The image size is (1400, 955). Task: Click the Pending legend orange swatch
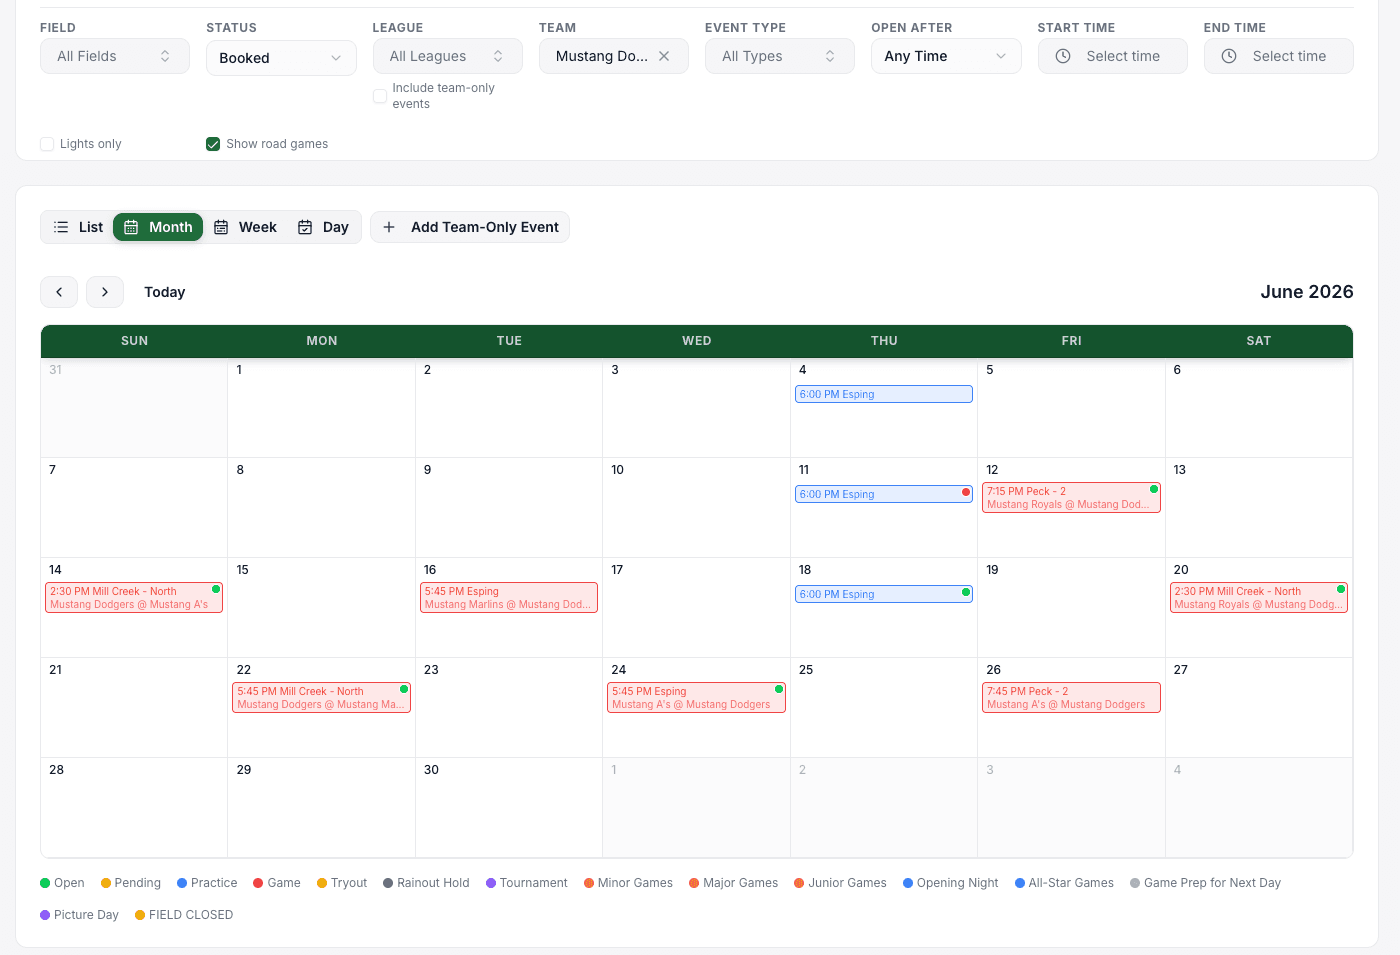pyautogui.click(x=106, y=883)
